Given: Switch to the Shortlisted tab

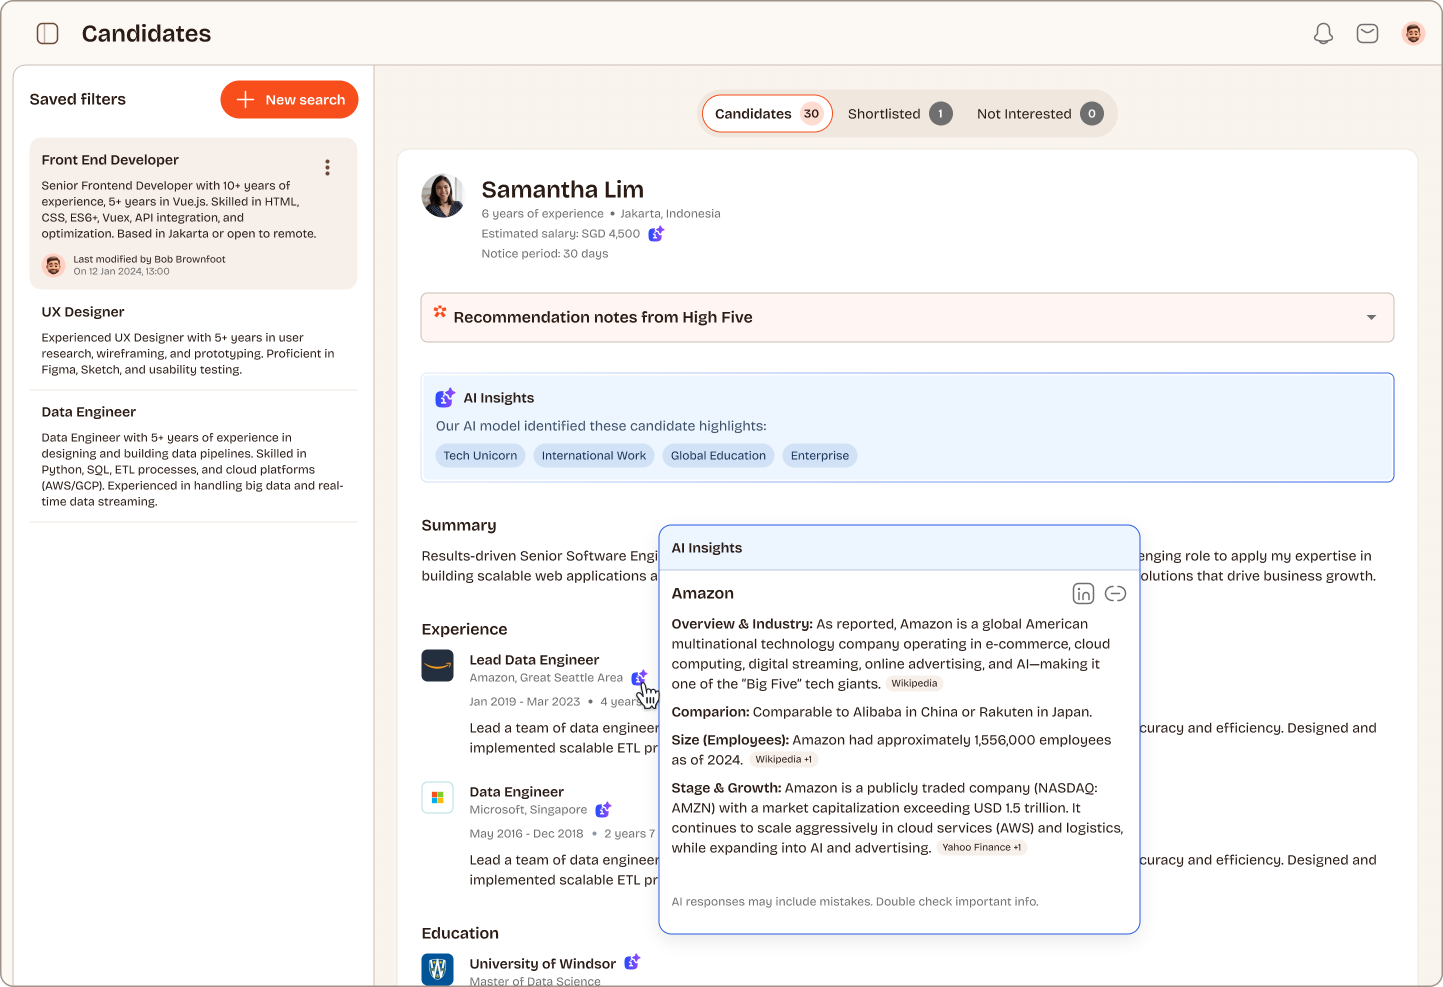Looking at the screenshot, I should click(884, 113).
